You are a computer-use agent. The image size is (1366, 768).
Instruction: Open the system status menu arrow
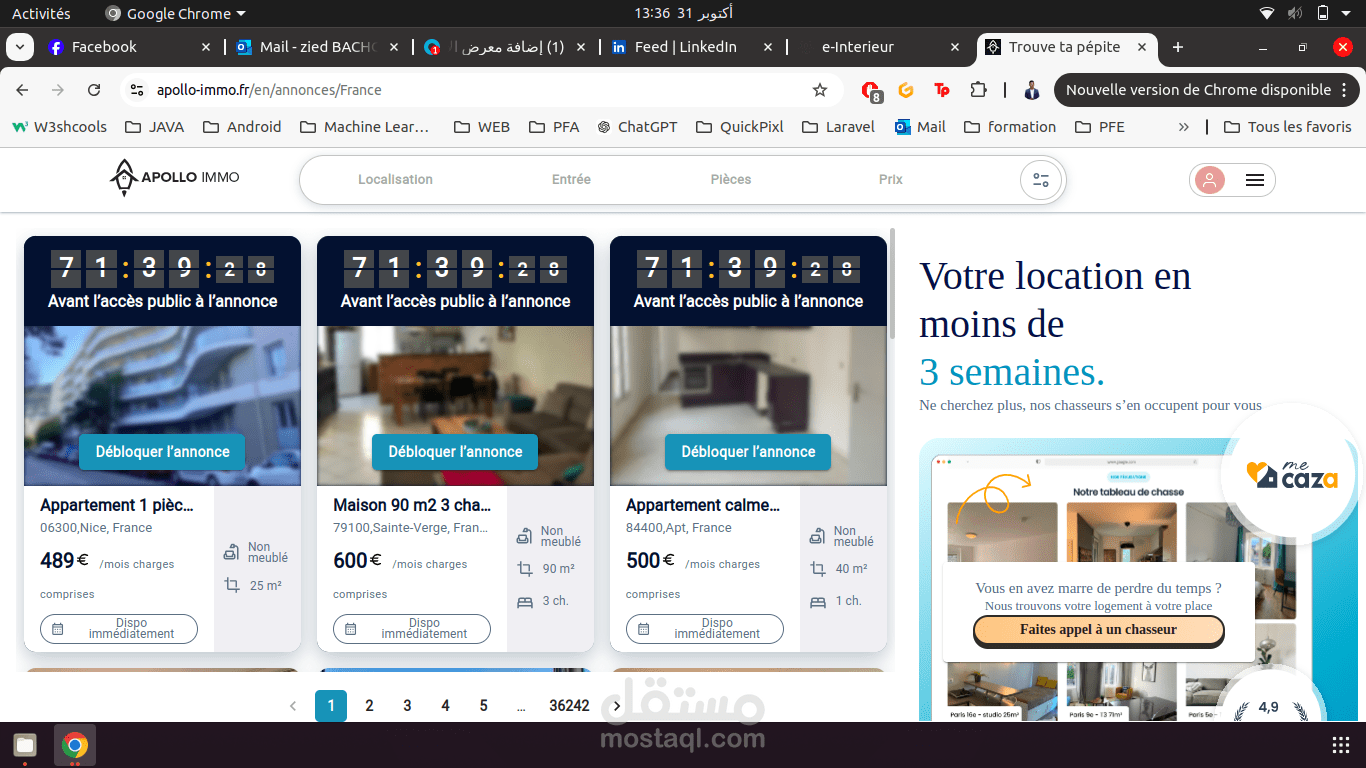[x=1348, y=13]
